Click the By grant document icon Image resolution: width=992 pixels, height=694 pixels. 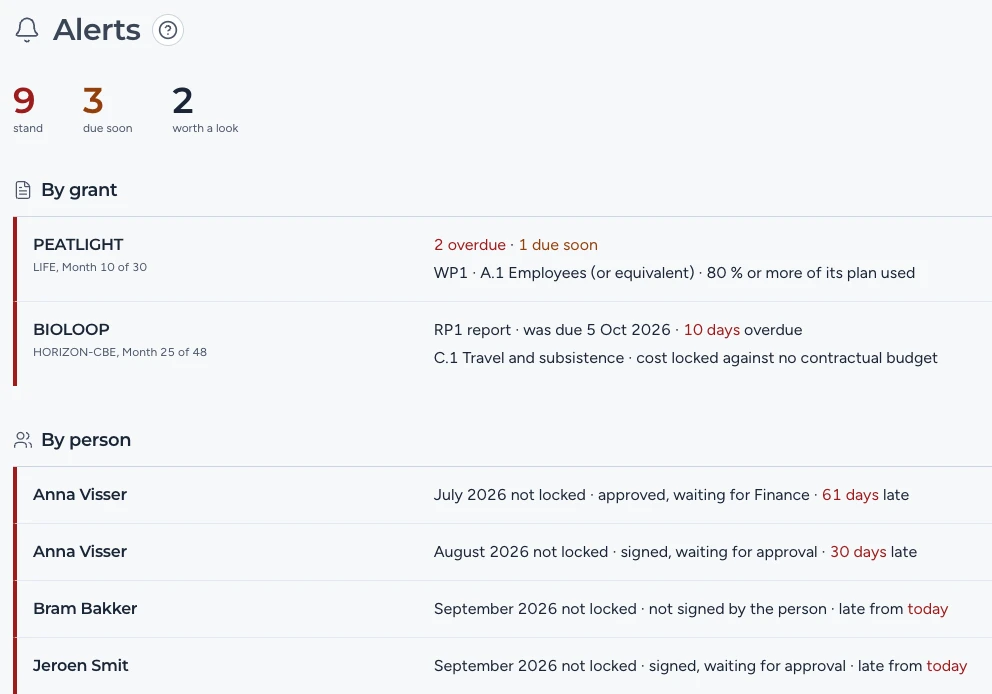[23, 190]
